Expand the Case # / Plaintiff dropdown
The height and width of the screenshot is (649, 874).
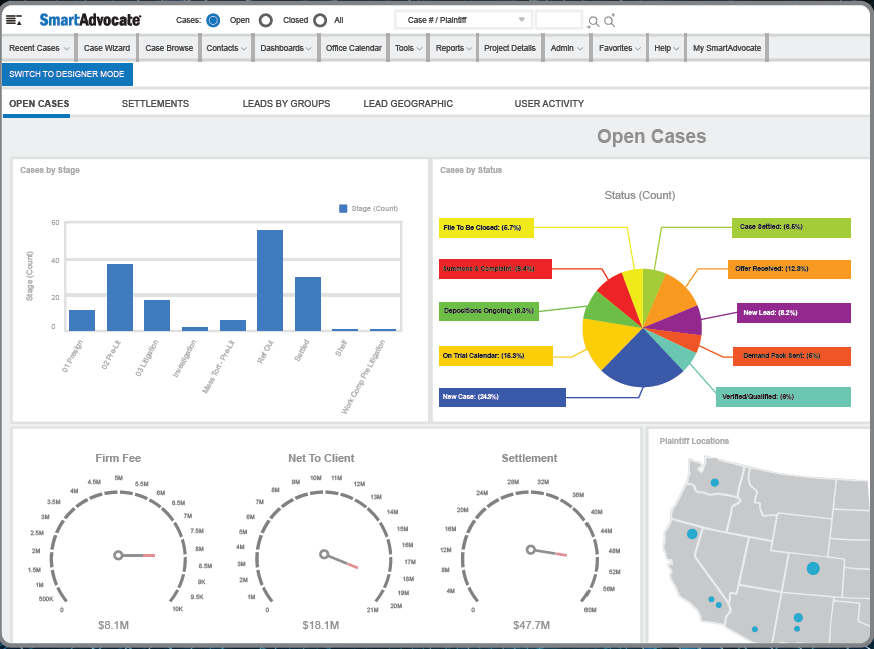463,20
